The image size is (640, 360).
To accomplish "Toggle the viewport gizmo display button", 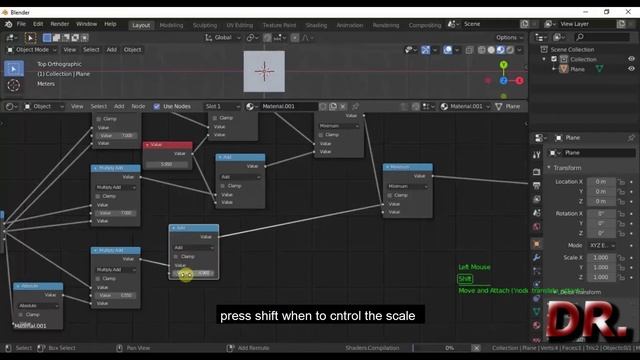I will 425,50.
